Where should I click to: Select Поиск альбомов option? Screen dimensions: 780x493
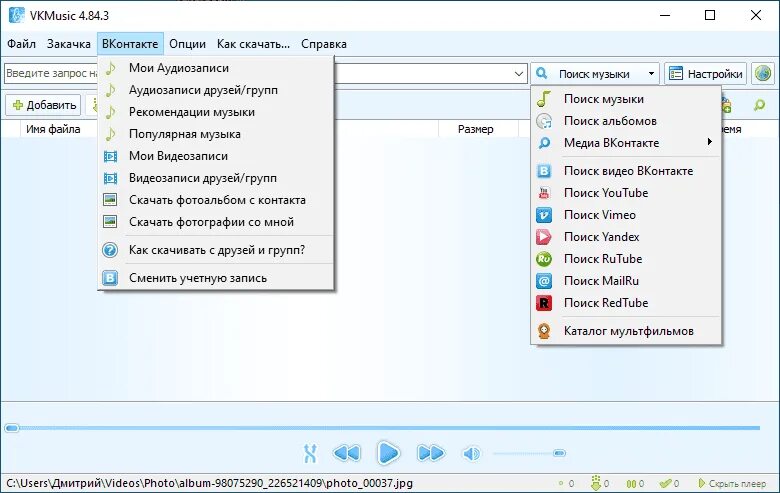coord(626,121)
